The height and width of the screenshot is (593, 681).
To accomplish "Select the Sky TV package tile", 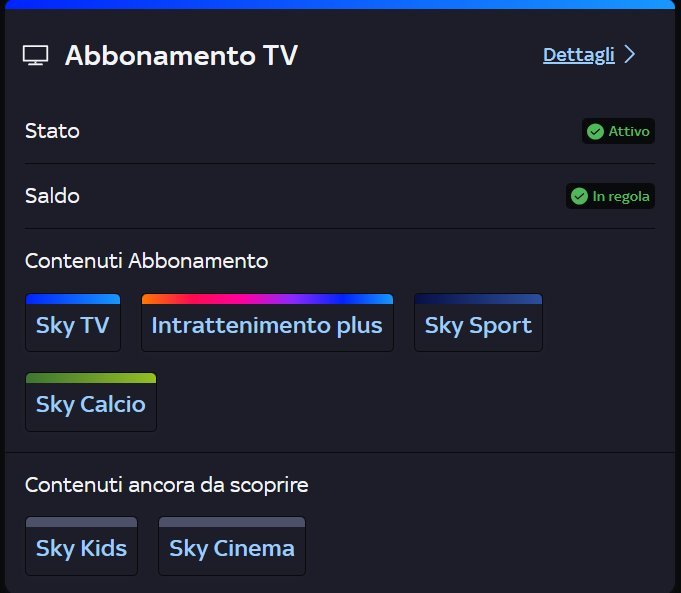I will click(72, 326).
